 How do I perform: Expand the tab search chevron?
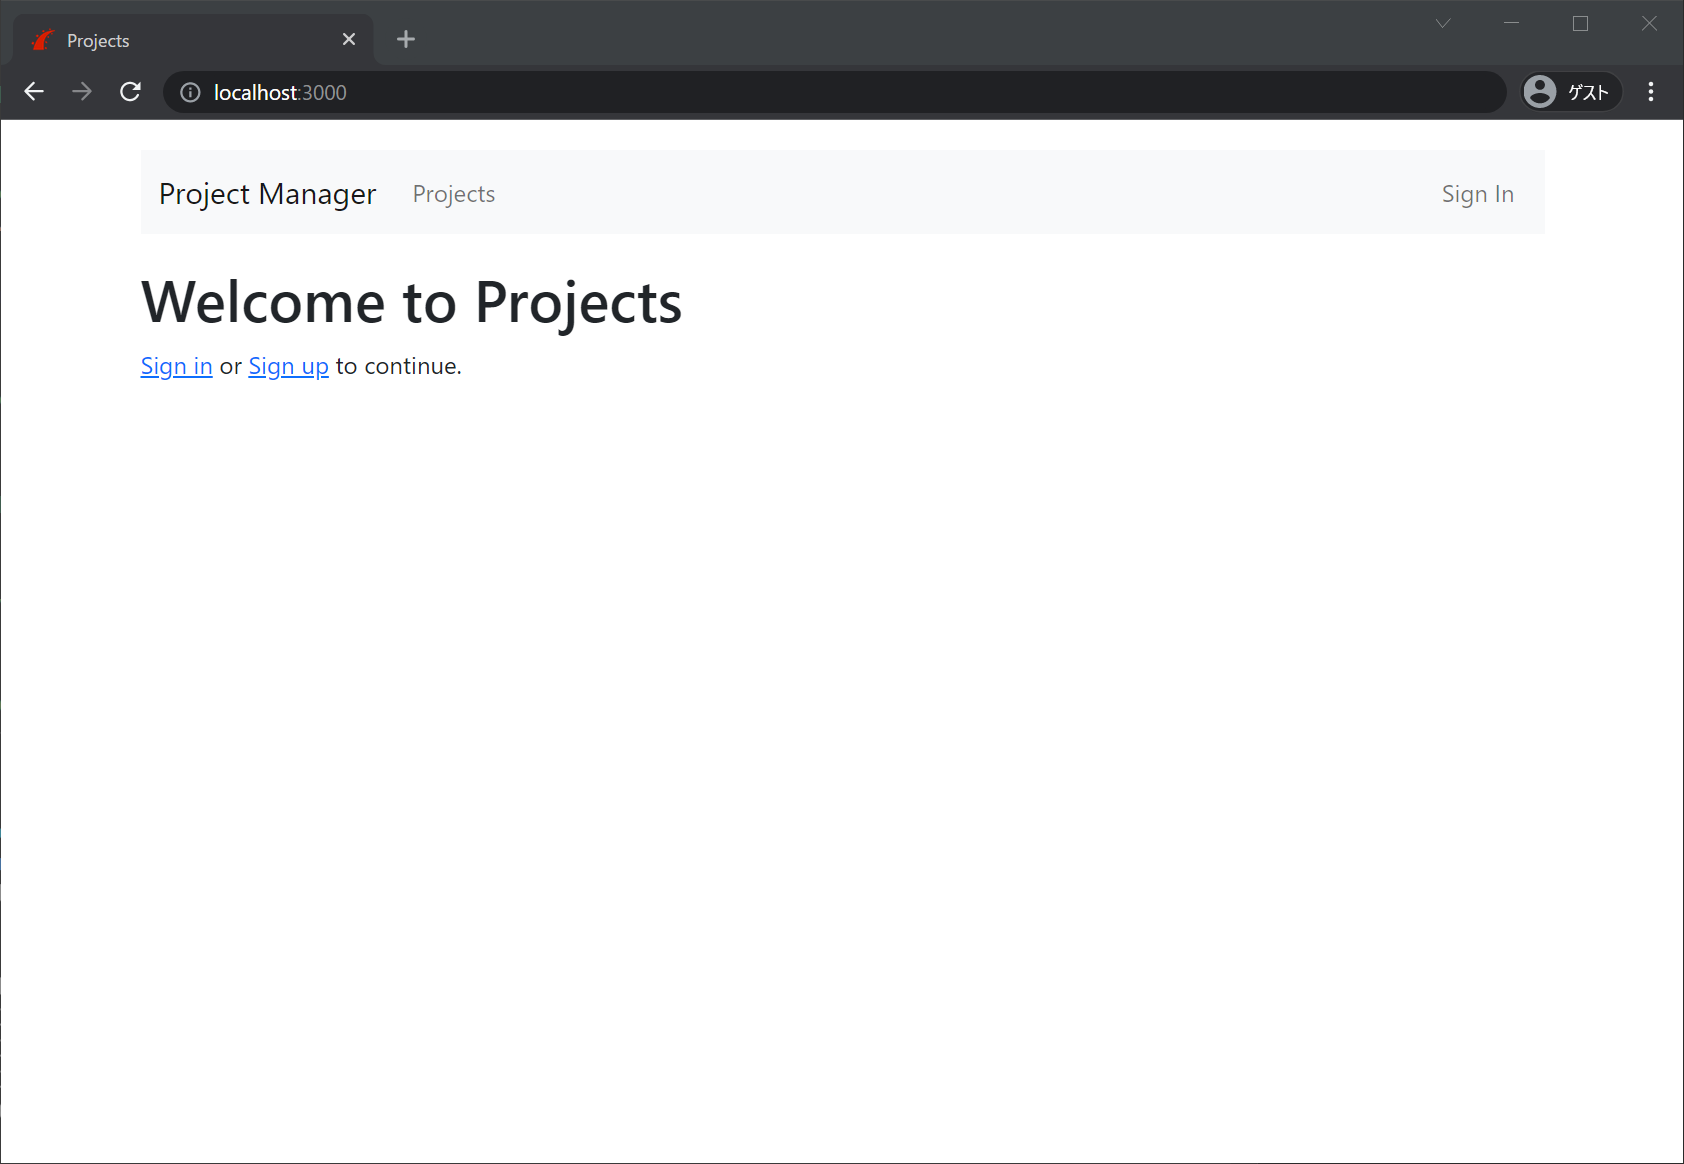pyautogui.click(x=1442, y=24)
